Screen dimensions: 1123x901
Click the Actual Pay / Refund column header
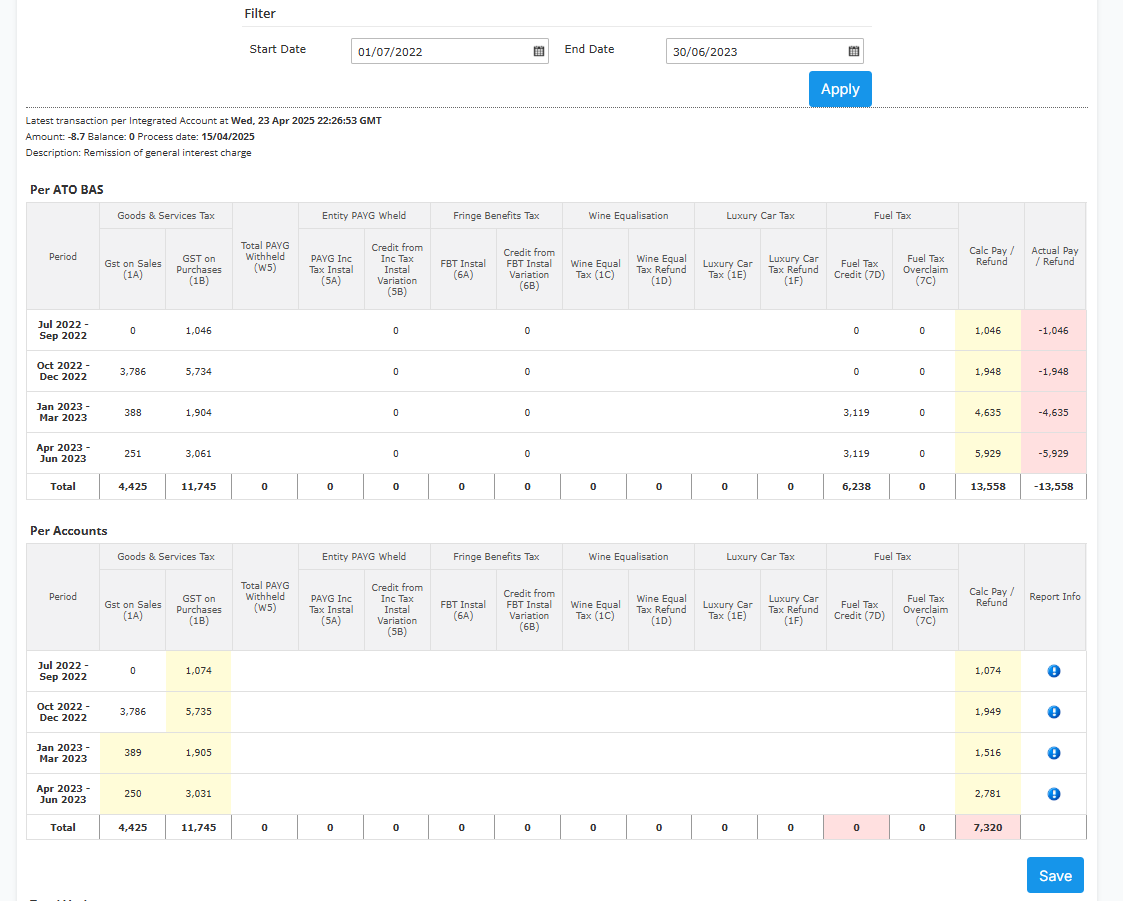click(1054, 256)
